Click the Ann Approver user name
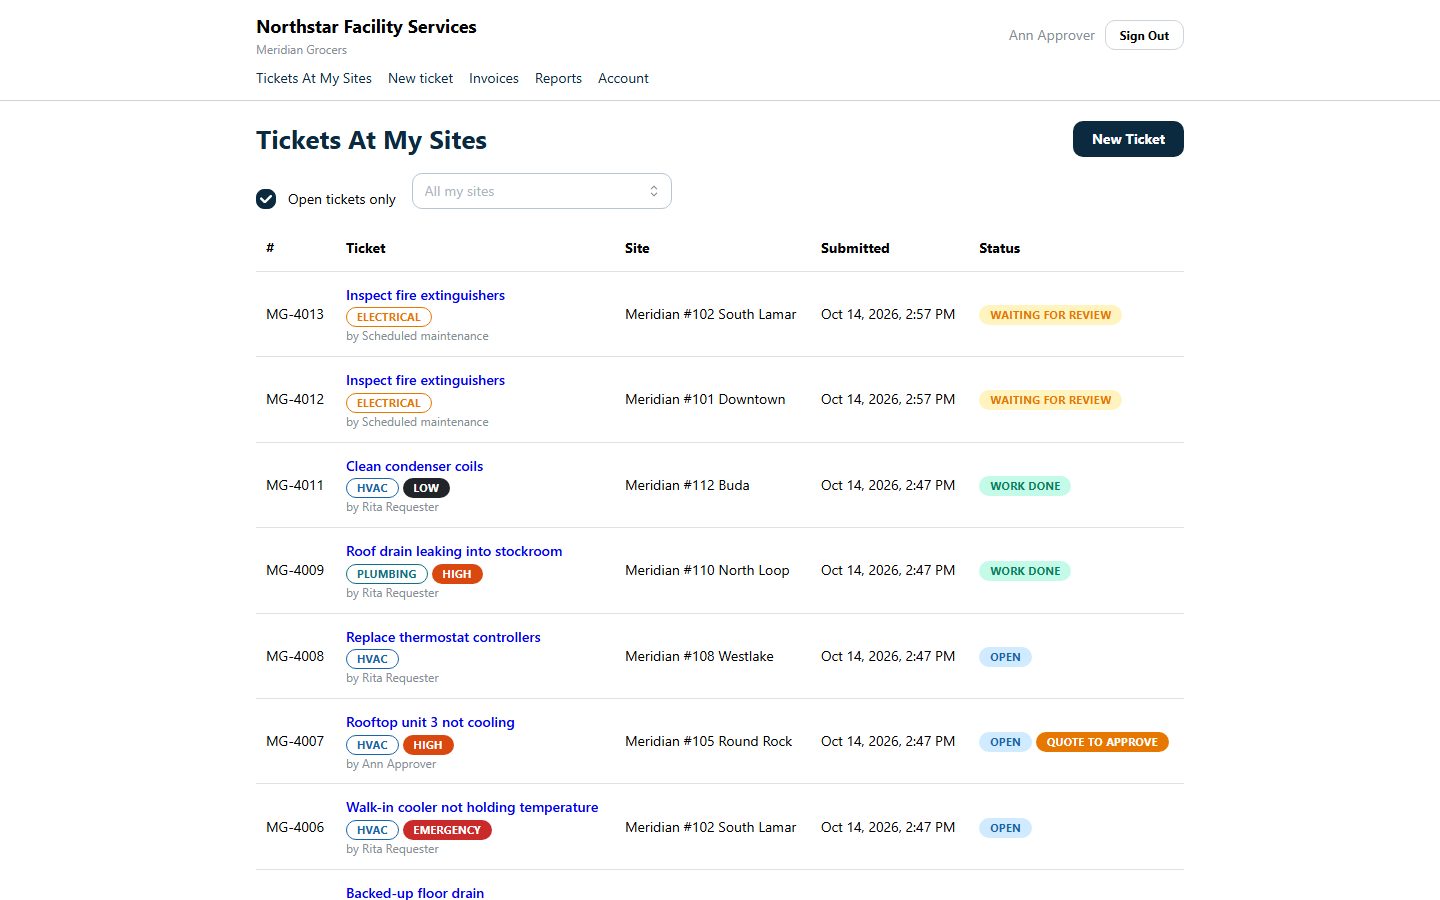Screen dimensions: 1440x900 1052,35
